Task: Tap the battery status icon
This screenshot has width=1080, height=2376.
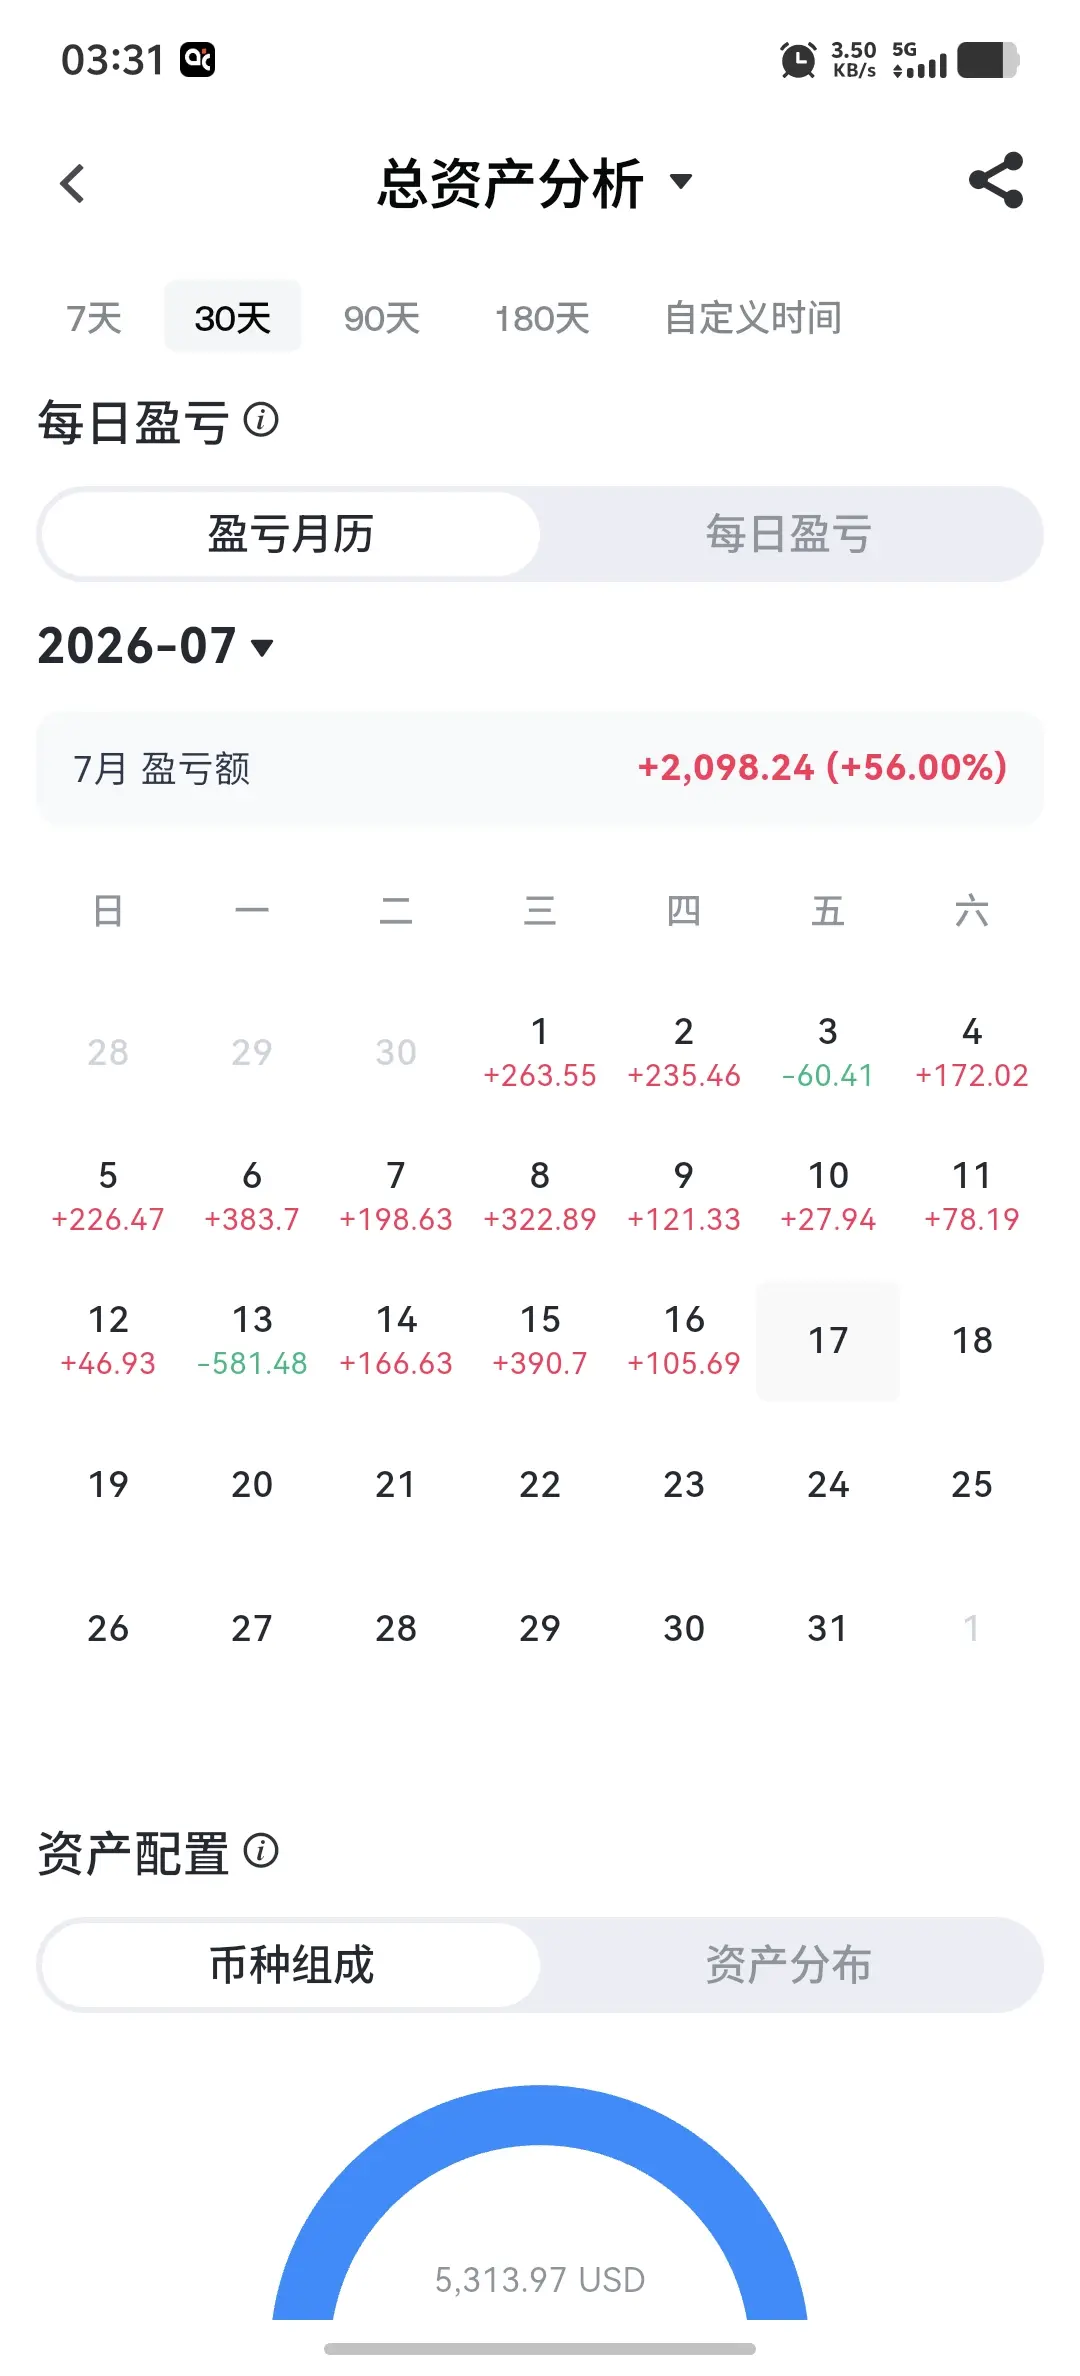Action: tap(988, 60)
